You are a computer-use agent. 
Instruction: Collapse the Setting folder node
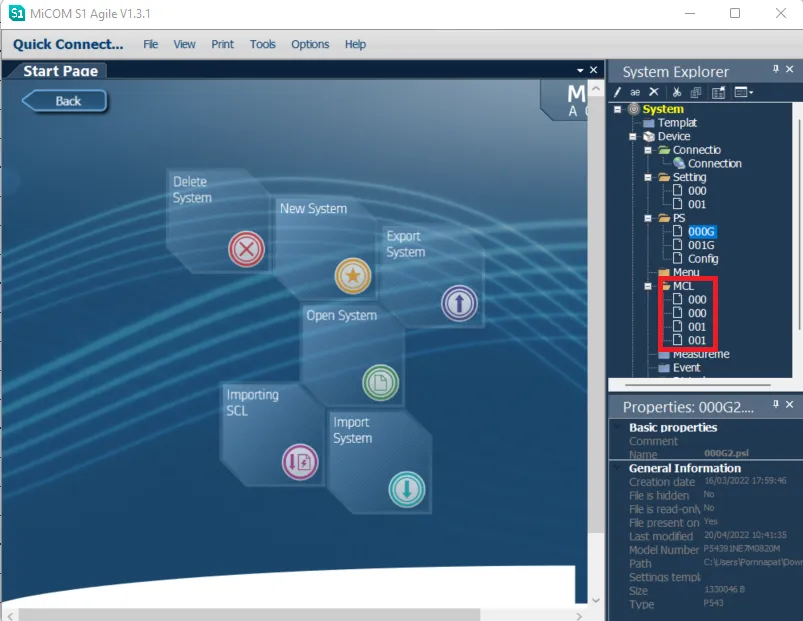[648, 177]
